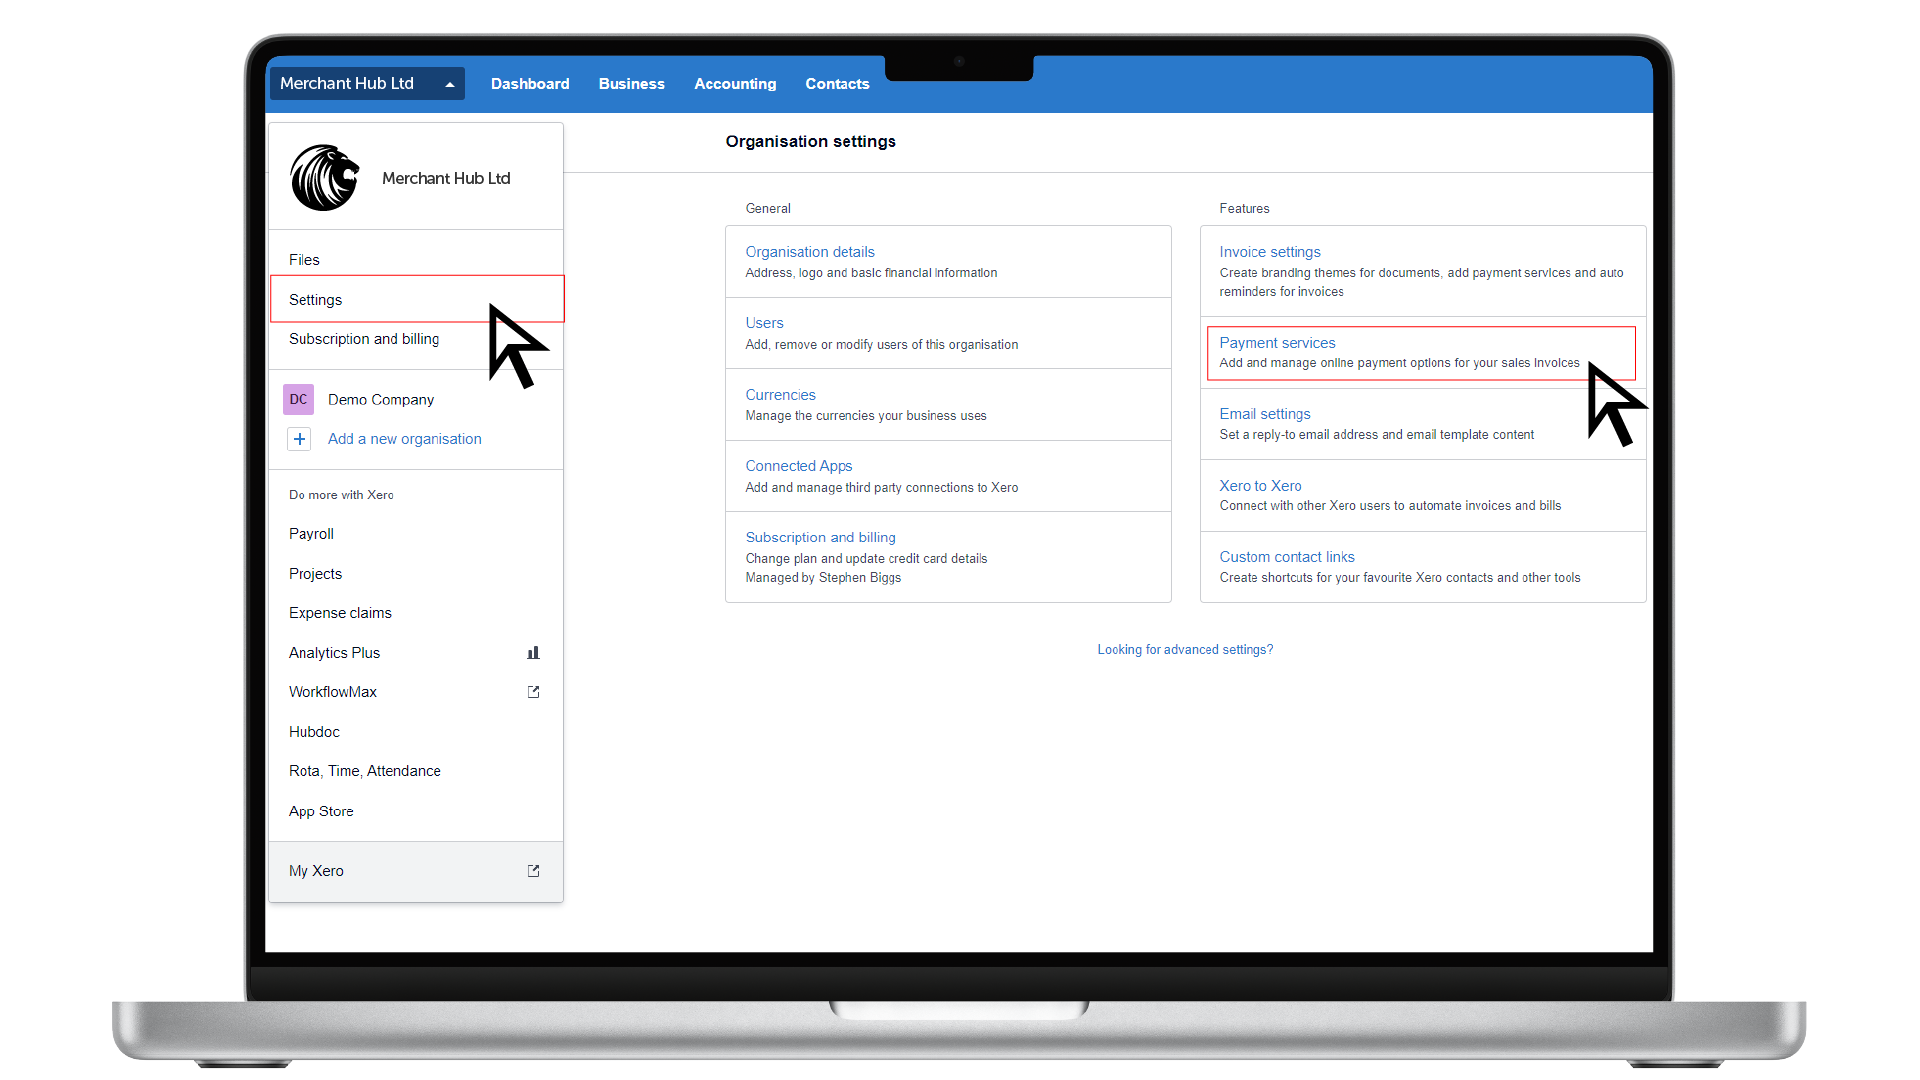
Task: Click Add a new organisation link
Action: [x=405, y=439]
